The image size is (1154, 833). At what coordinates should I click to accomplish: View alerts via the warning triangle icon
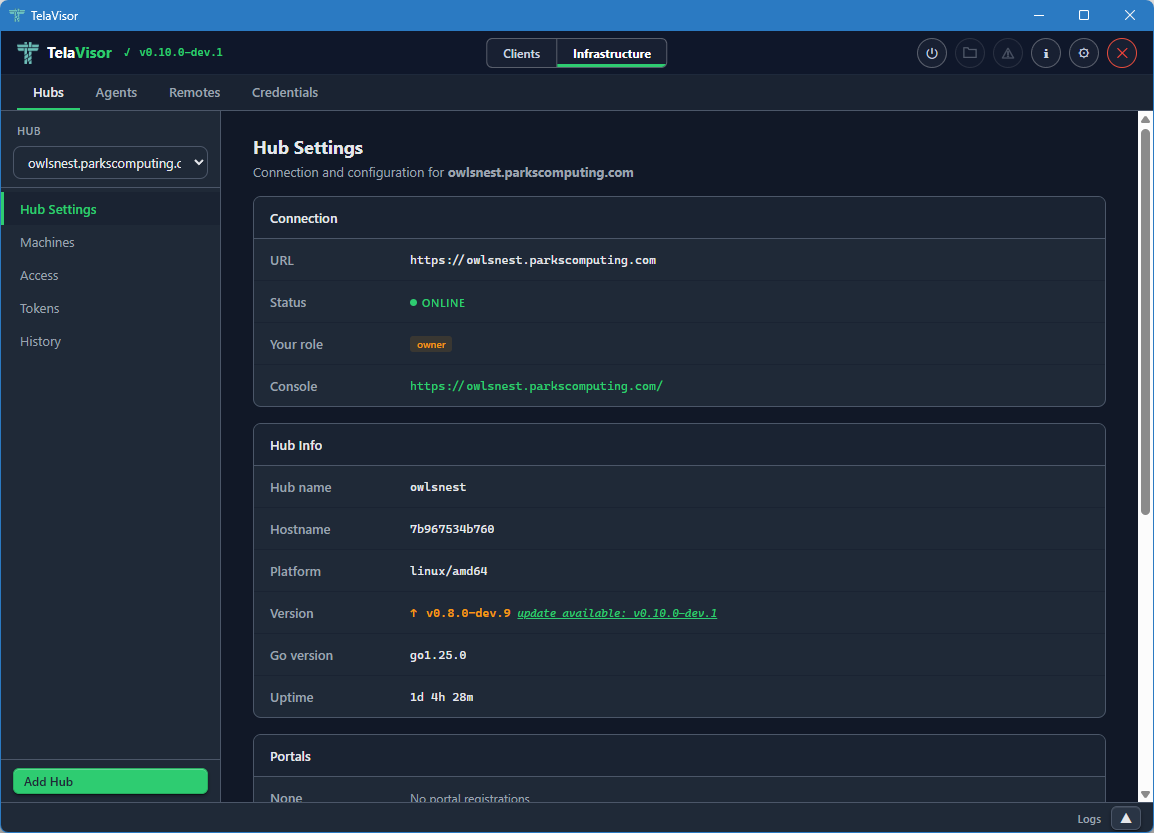[x=1008, y=53]
